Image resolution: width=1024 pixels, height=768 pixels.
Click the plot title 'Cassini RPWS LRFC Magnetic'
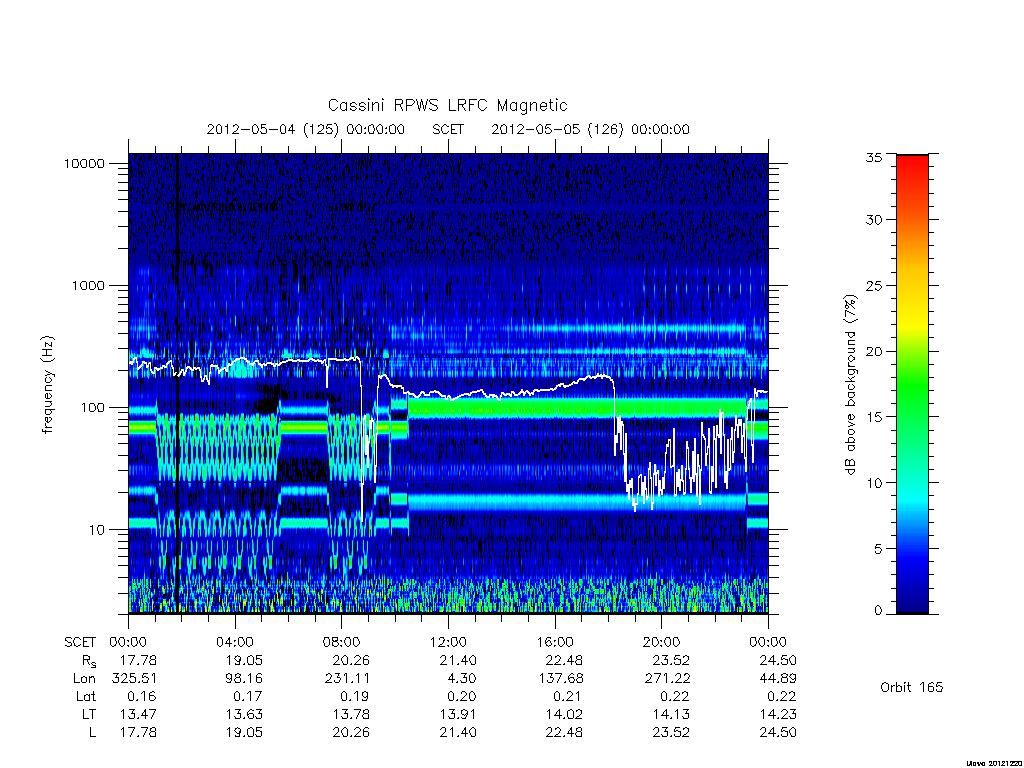[x=447, y=105]
